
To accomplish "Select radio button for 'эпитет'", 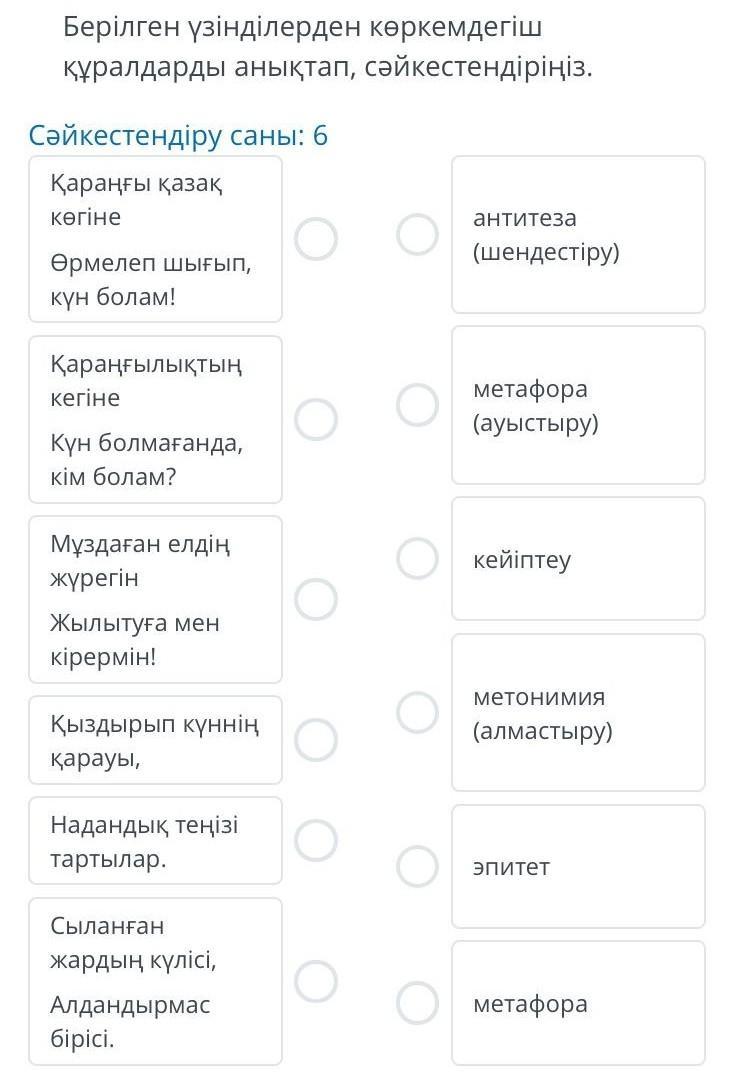I will point(418,866).
